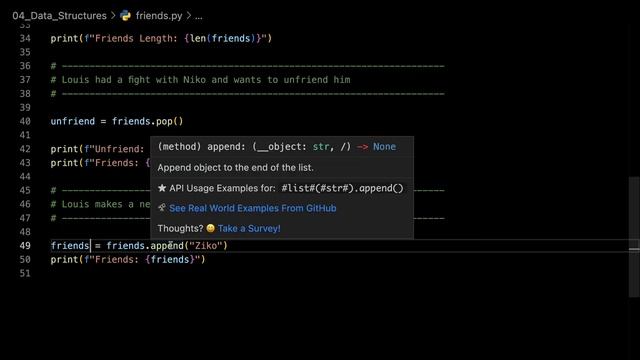640x360 pixels.
Task: Click the append method name on line 49
Action: [167, 246]
